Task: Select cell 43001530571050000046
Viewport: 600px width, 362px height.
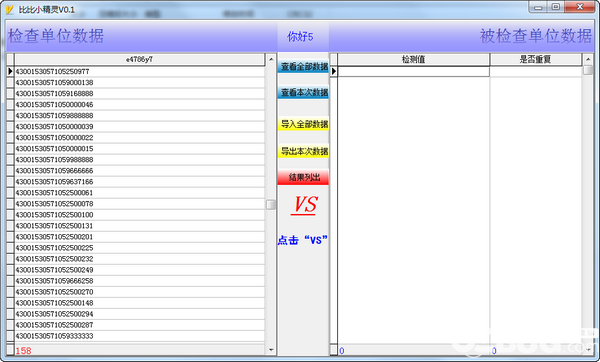Action: pos(140,104)
